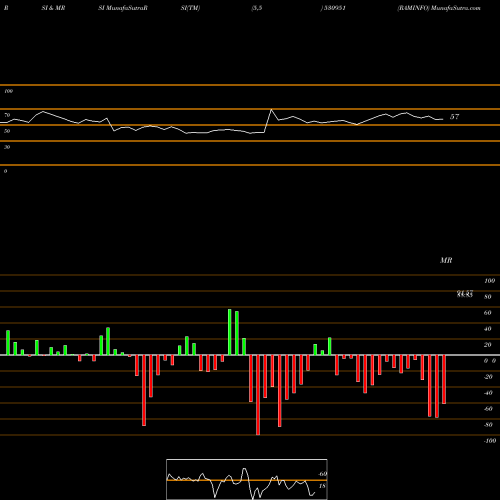Open the mini RSI overview thumbnail chart
Image resolution: width=500 pixels, height=500 pixels.
pos(247,479)
